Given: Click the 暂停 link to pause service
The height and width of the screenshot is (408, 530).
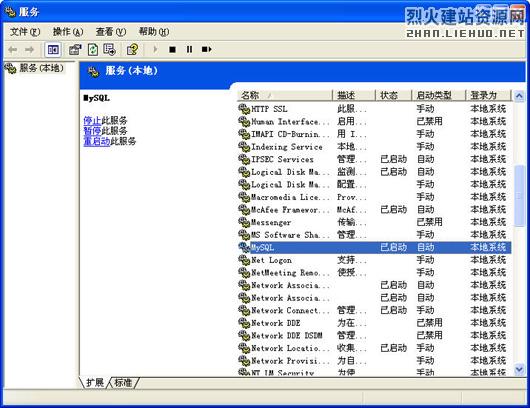Looking at the screenshot, I should tap(92, 131).
